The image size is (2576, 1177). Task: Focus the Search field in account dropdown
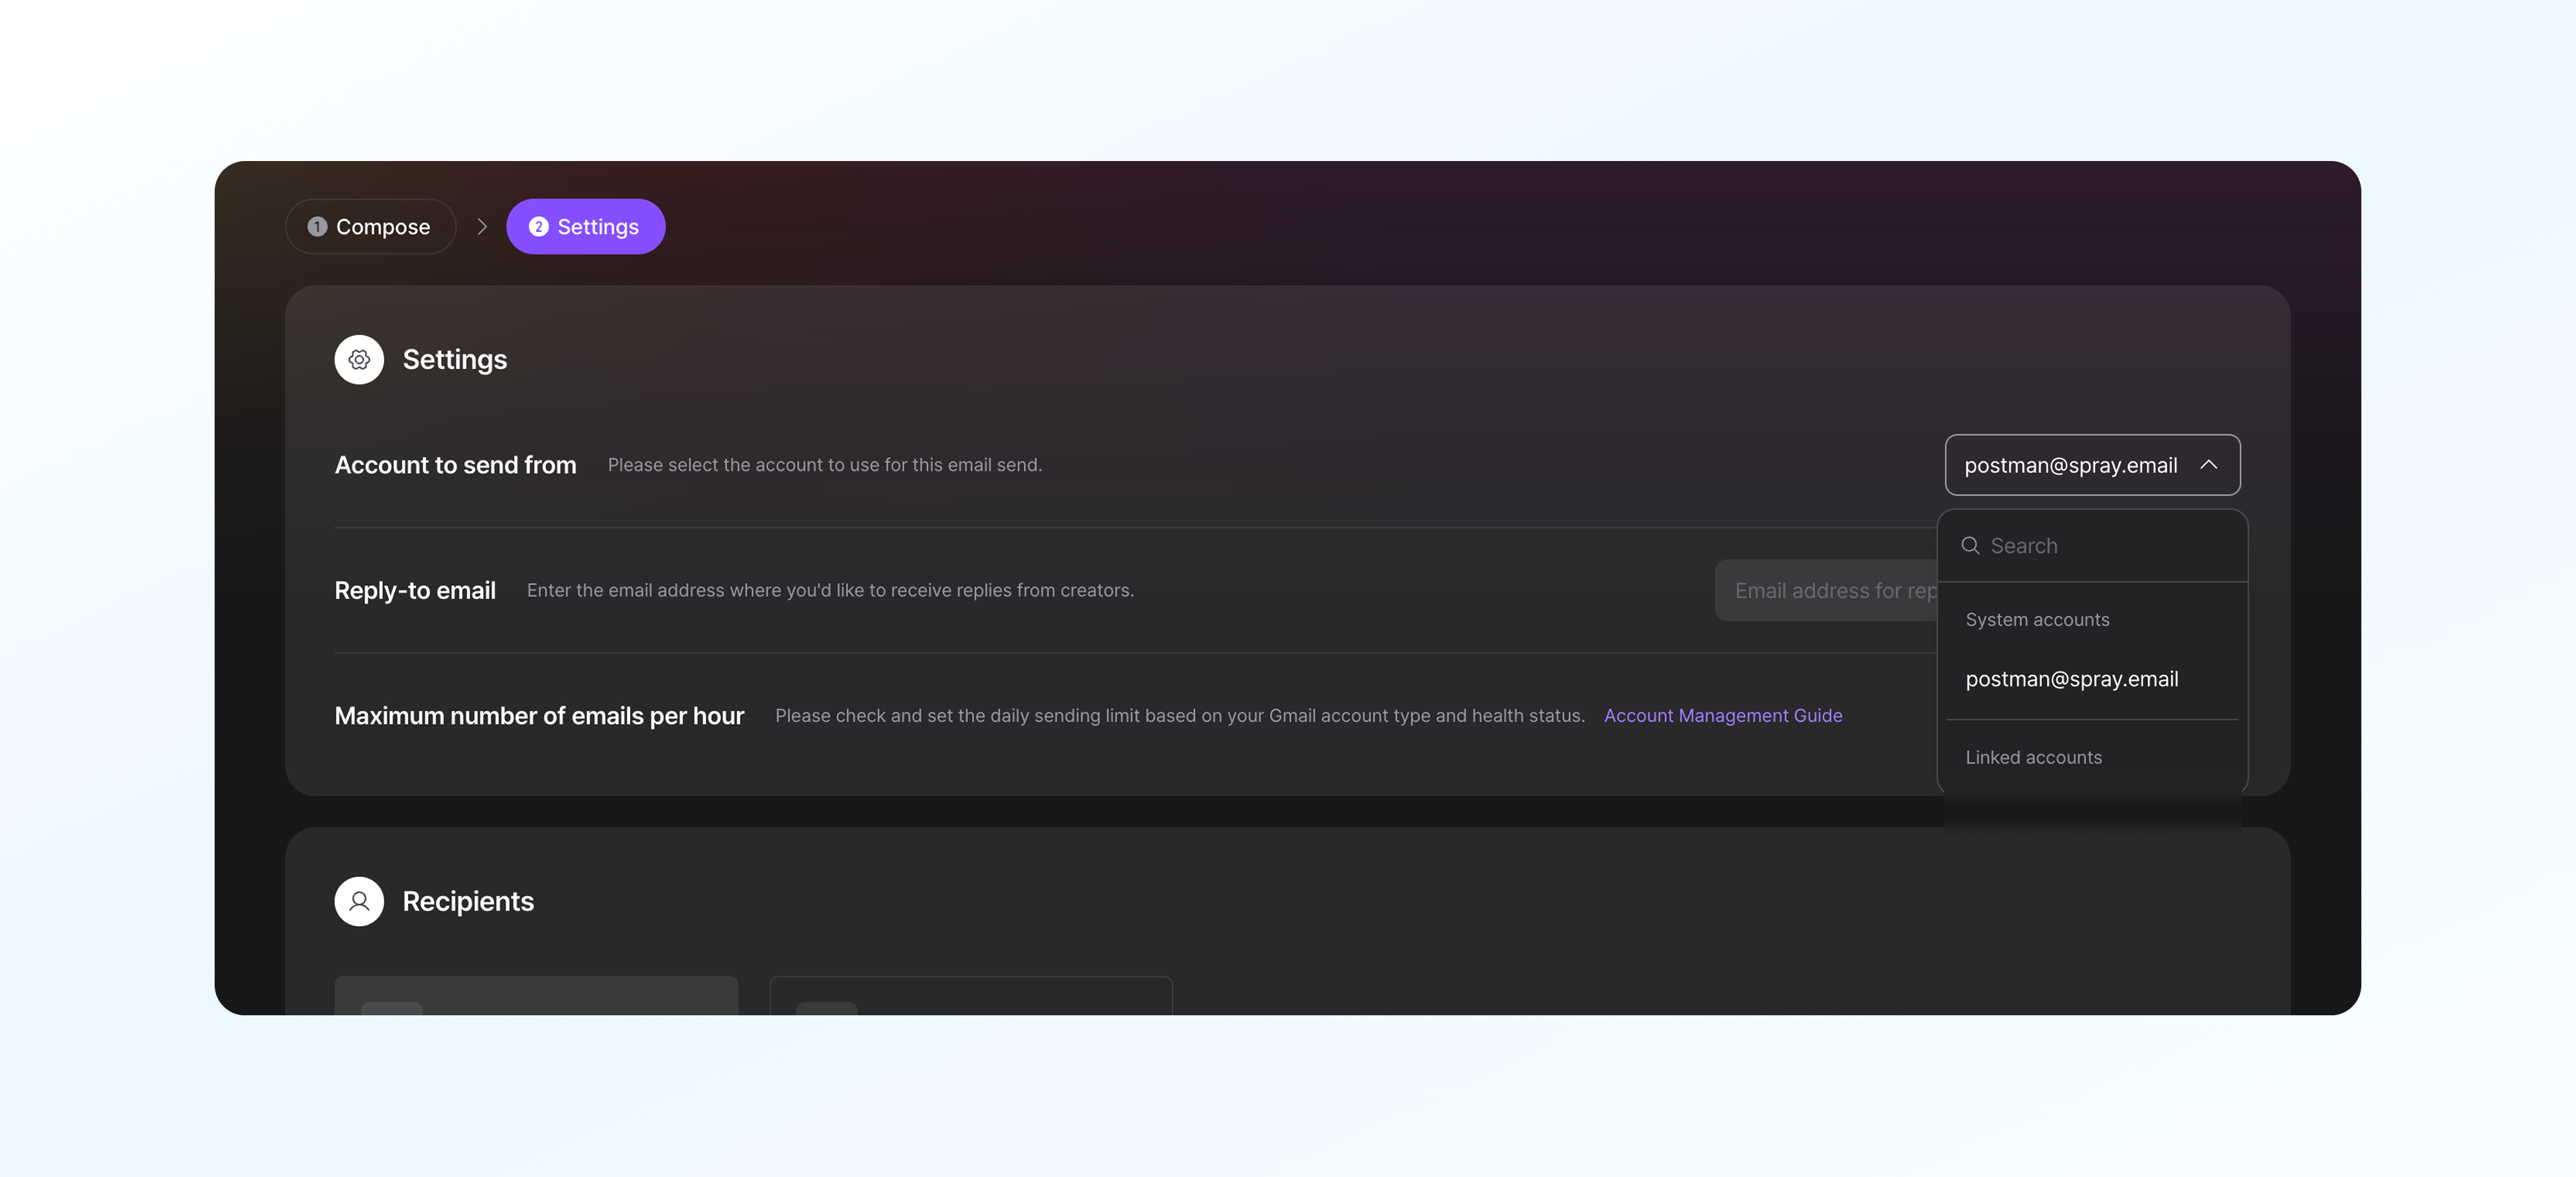2100,546
